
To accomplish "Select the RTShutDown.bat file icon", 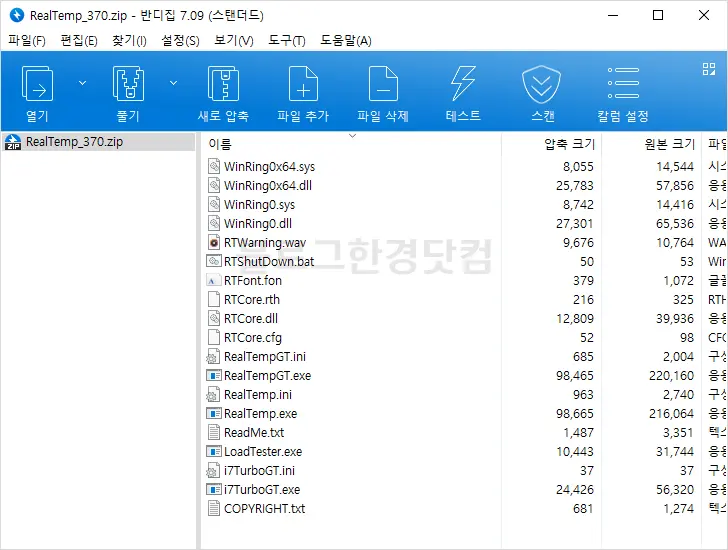I will 214,261.
